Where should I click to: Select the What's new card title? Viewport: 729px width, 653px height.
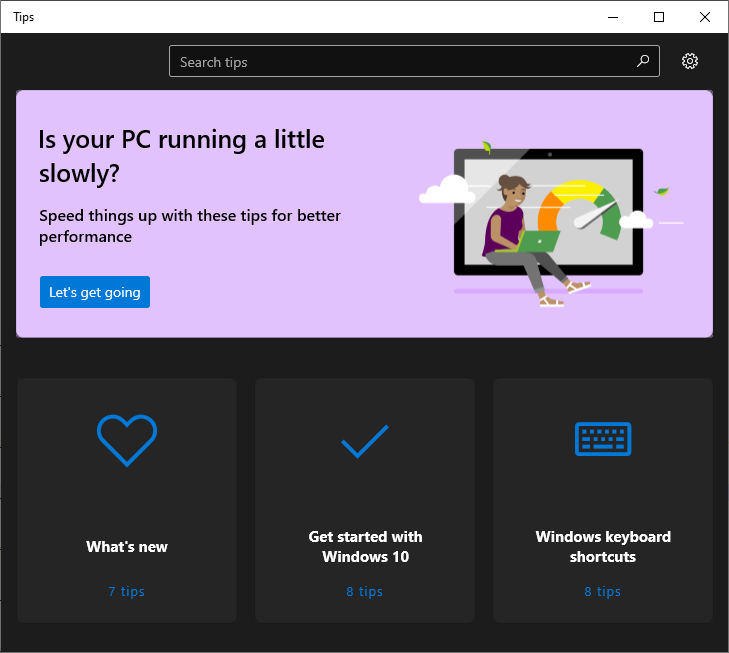pos(127,547)
